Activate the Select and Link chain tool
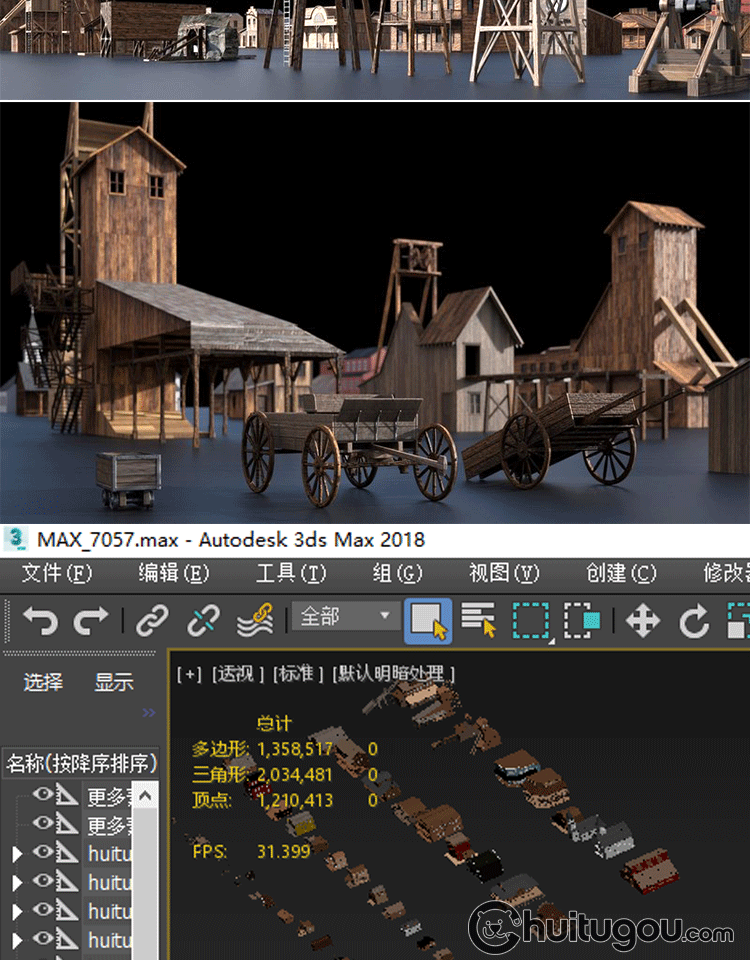 pyautogui.click(x=152, y=621)
